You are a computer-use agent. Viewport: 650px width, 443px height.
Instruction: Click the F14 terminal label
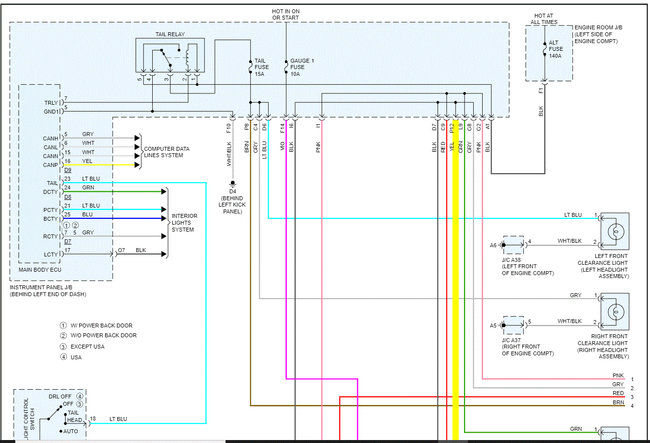(x=282, y=127)
